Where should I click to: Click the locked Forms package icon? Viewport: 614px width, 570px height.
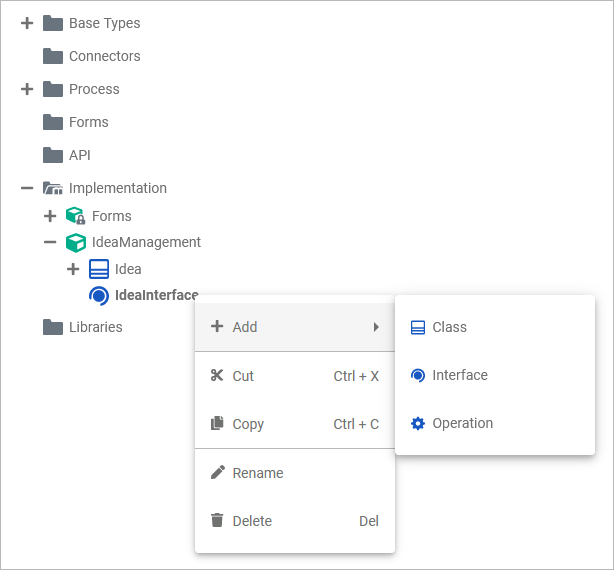point(75,216)
